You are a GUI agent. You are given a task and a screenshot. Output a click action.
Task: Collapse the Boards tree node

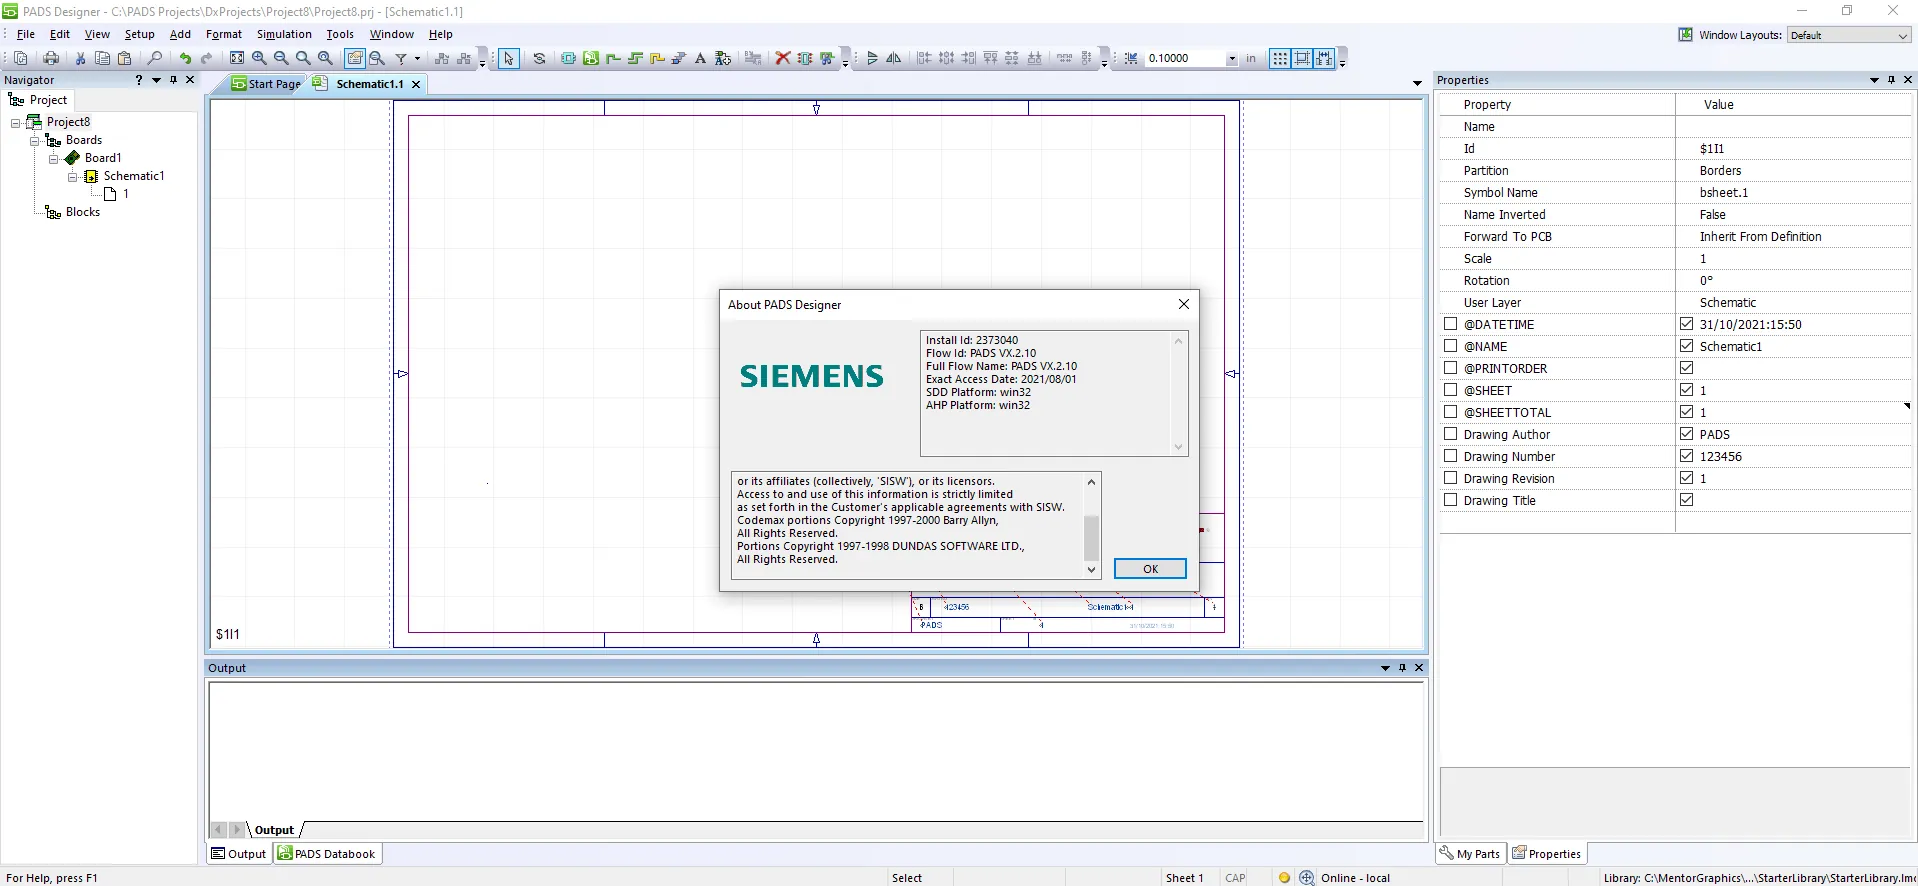35,141
